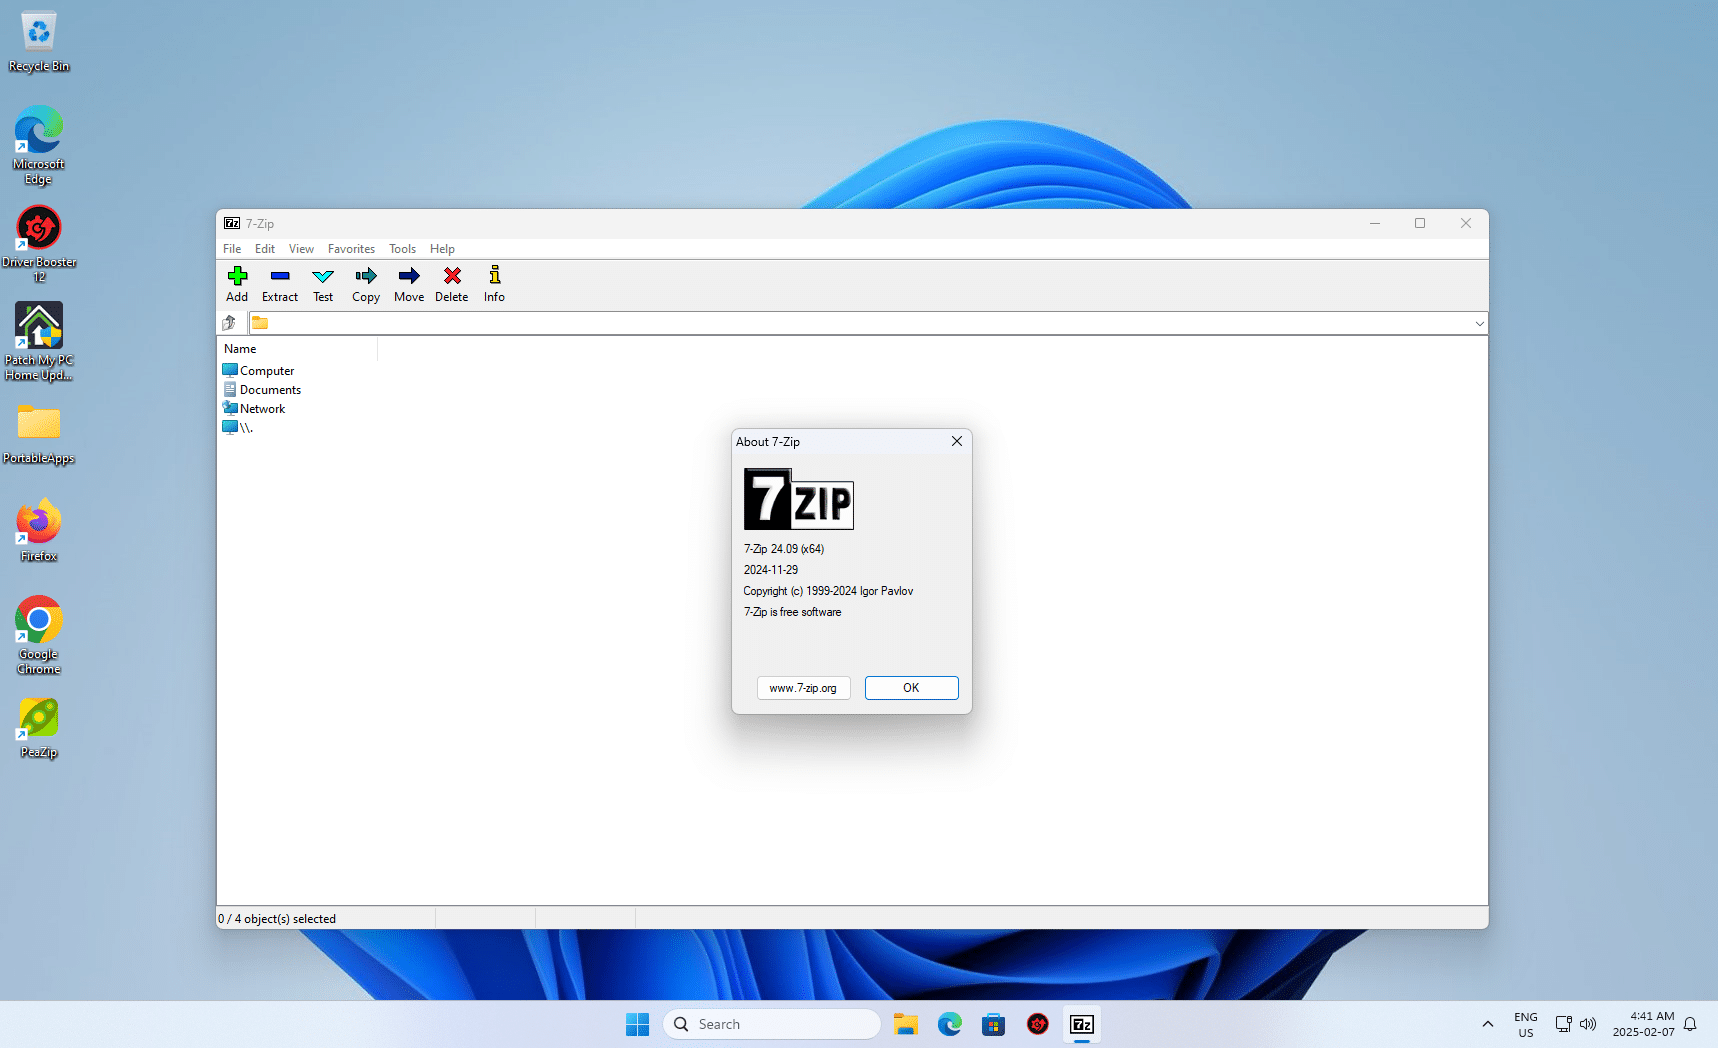Open the volume speaker tray icon
This screenshot has height=1048, width=1718.
coord(1588,1024)
